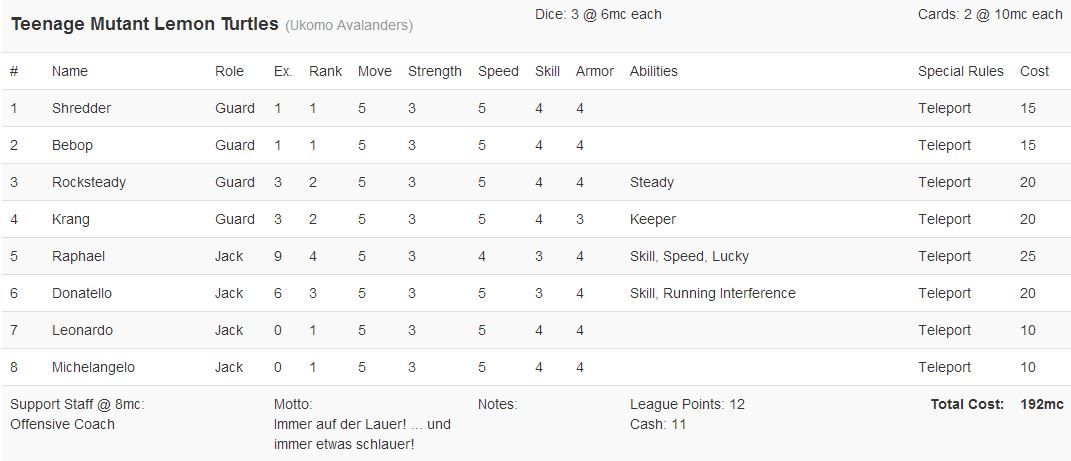
Task: Click the Dice: 3 @ 6mc each label
Action: [598, 14]
